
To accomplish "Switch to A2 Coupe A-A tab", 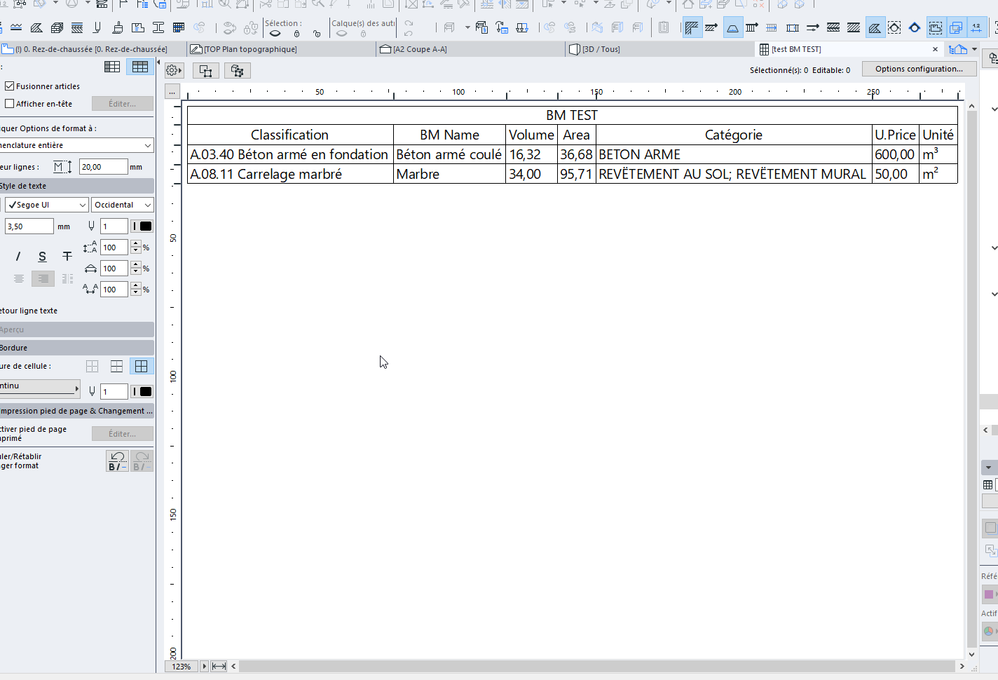I will (471, 49).
